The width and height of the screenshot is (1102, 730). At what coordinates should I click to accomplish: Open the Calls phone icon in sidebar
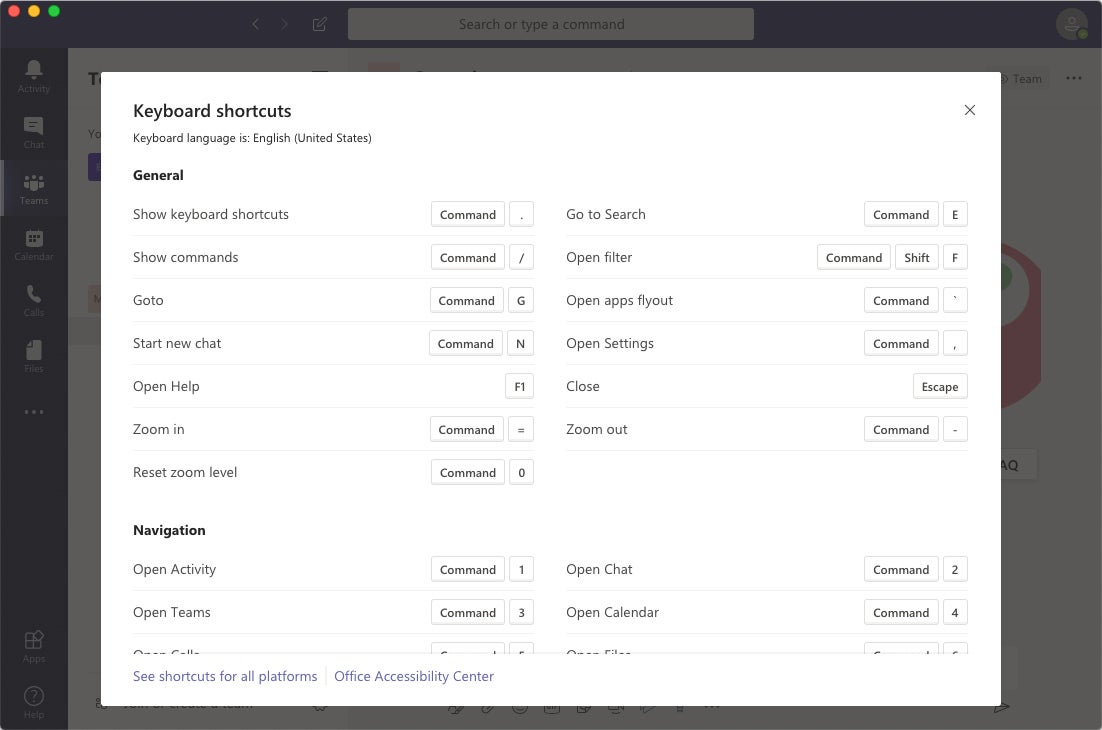pos(34,301)
